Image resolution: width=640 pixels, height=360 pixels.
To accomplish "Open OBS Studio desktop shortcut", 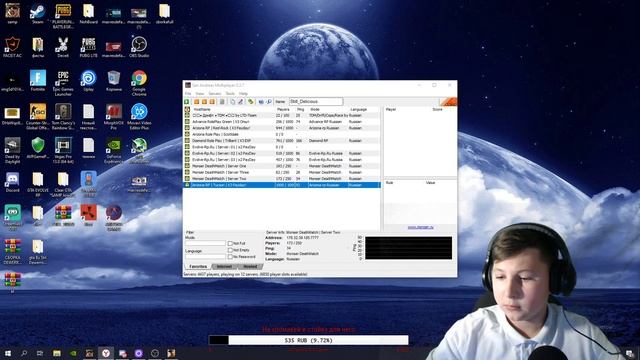I will pyautogui.click(x=139, y=47).
